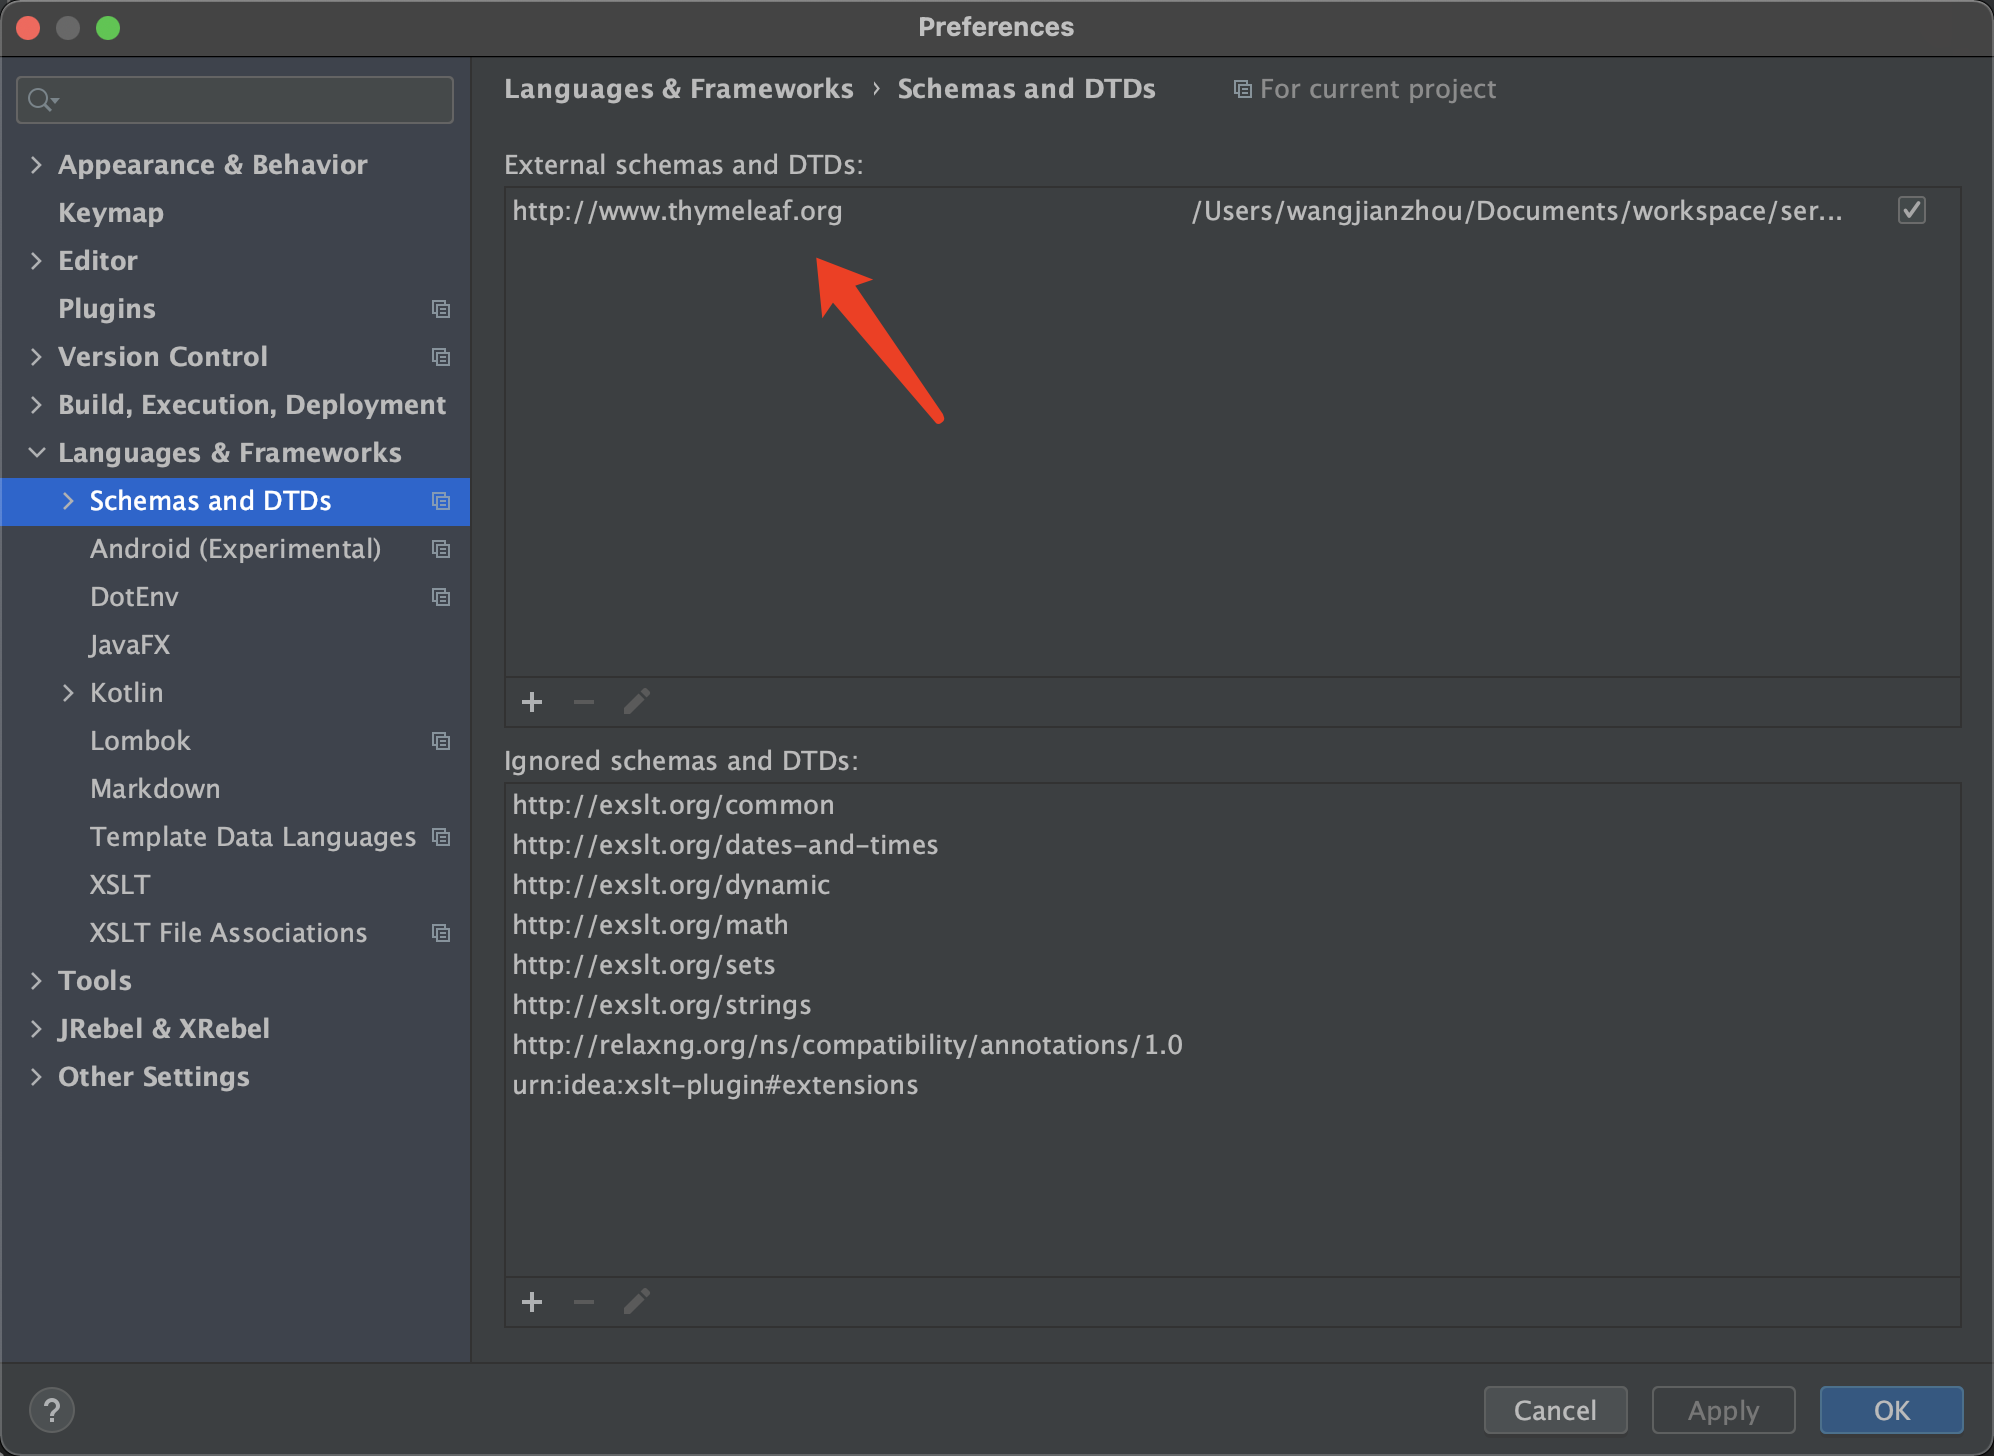The width and height of the screenshot is (1994, 1456).
Task: Click project-level icon next to Lombok
Action: pos(441,741)
